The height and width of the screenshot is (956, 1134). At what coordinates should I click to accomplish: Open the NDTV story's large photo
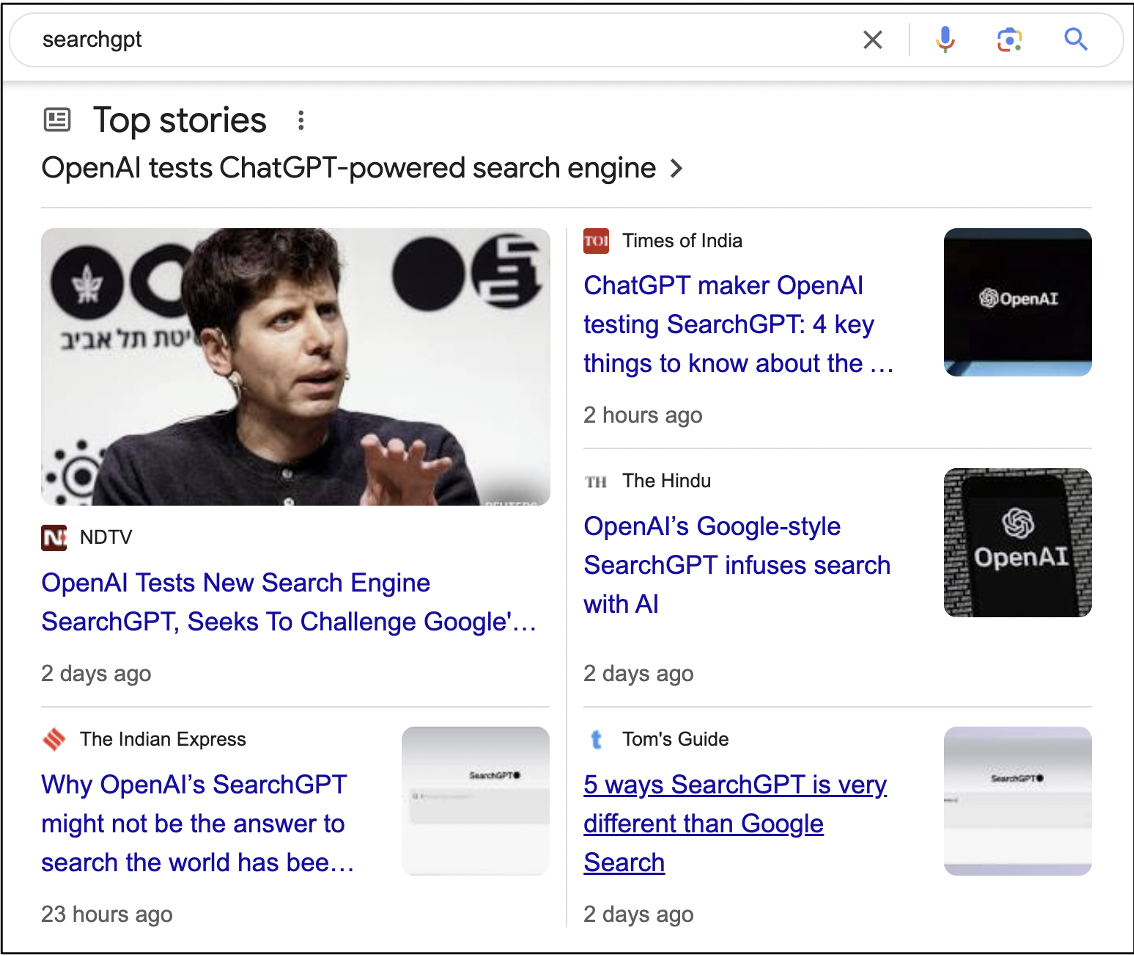pyautogui.click(x=295, y=367)
